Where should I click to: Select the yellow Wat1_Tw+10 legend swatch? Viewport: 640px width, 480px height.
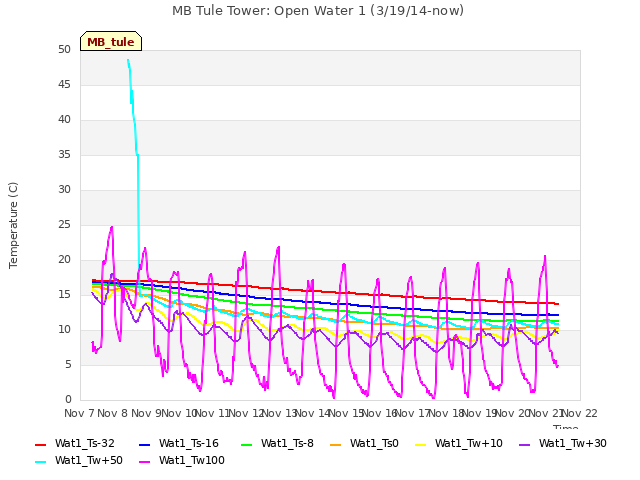pyautogui.click(x=421, y=444)
